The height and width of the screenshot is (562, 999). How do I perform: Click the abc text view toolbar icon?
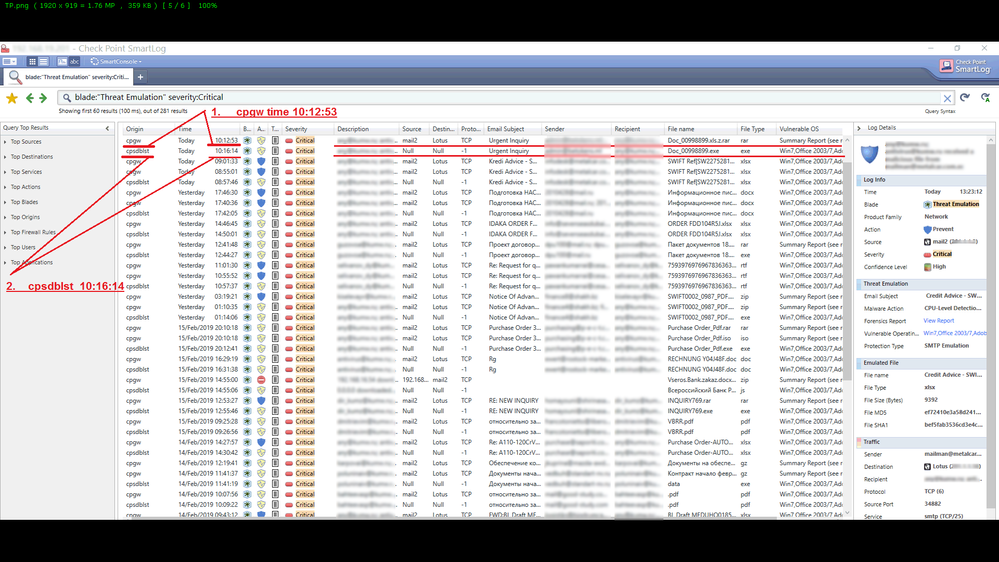pyautogui.click(x=74, y=62)
